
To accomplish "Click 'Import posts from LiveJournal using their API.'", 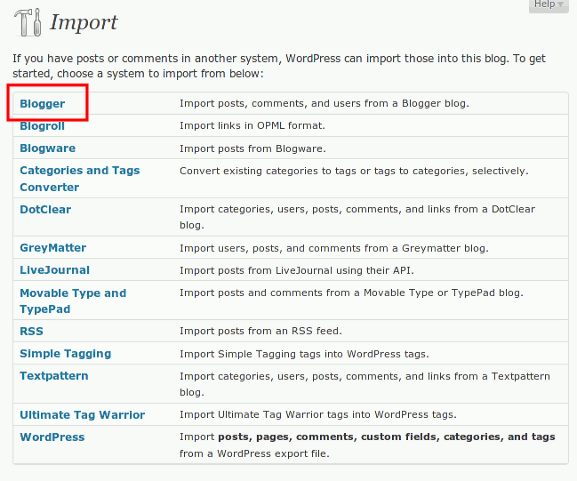I will (297, 270).
